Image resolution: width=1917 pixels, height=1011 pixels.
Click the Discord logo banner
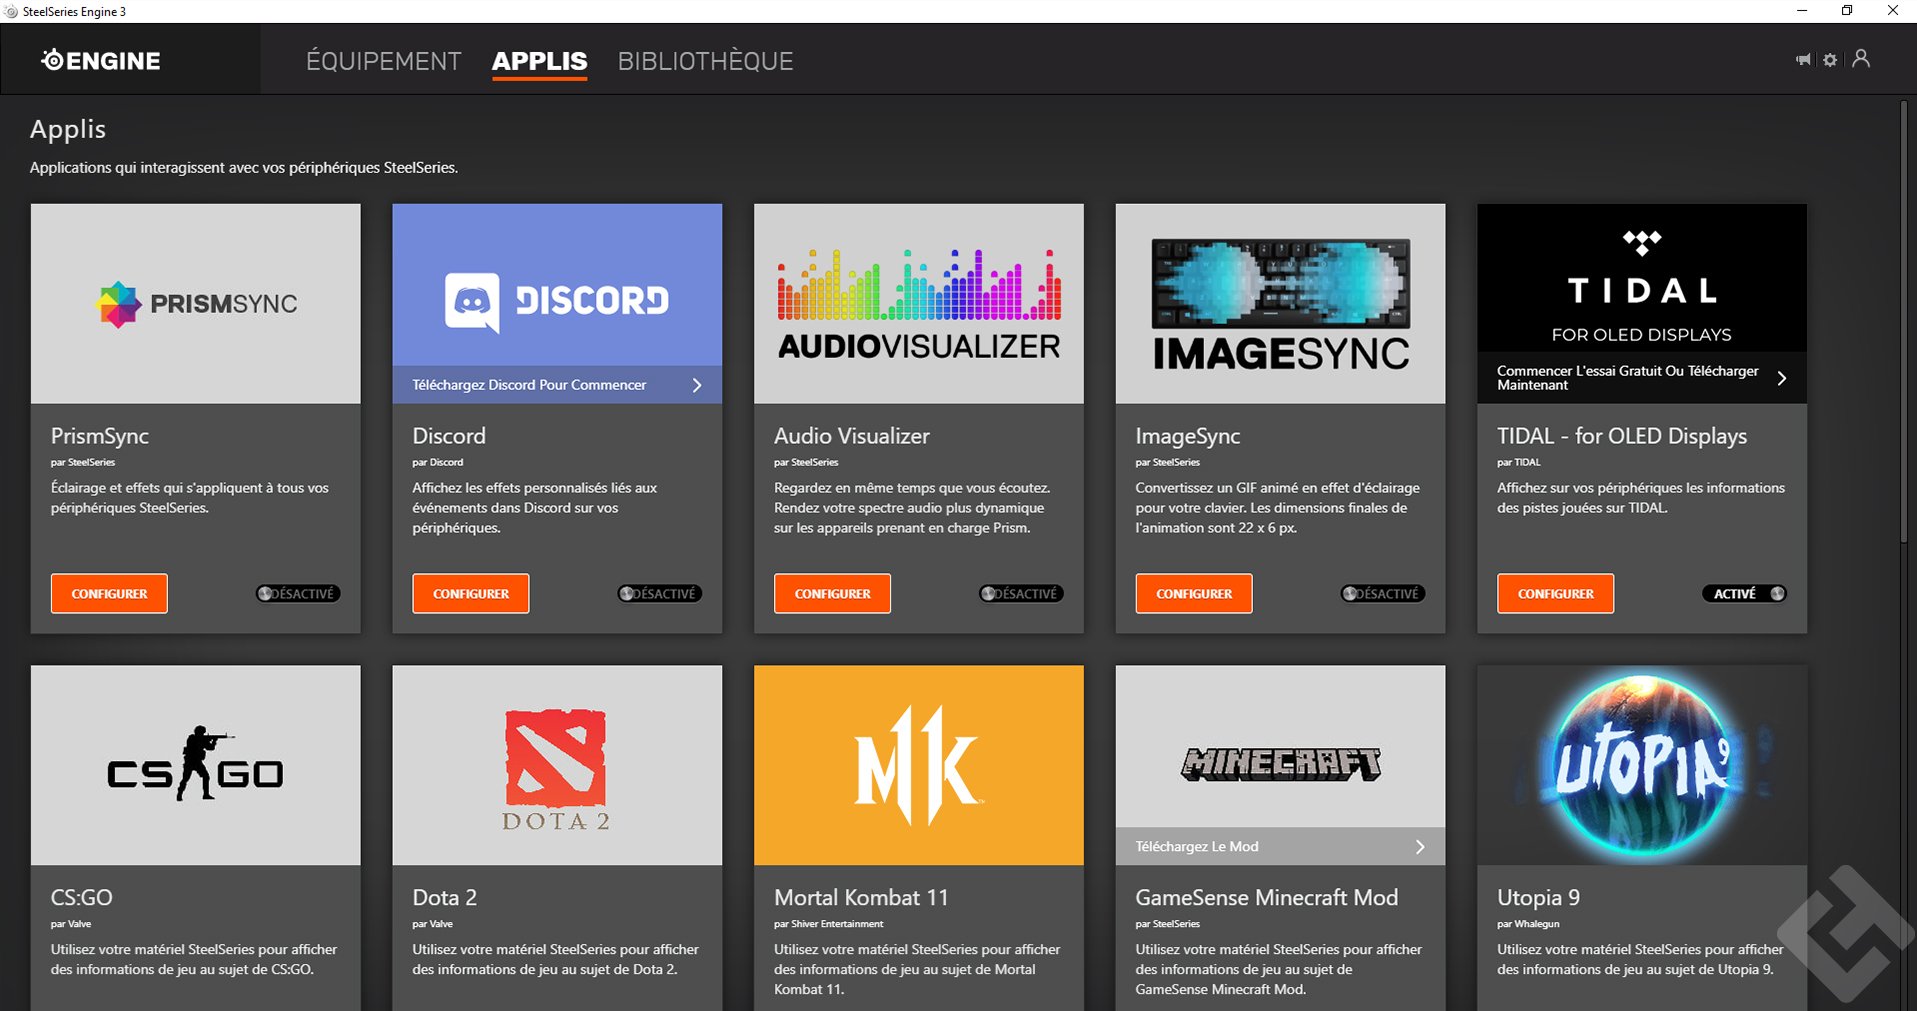557,285
